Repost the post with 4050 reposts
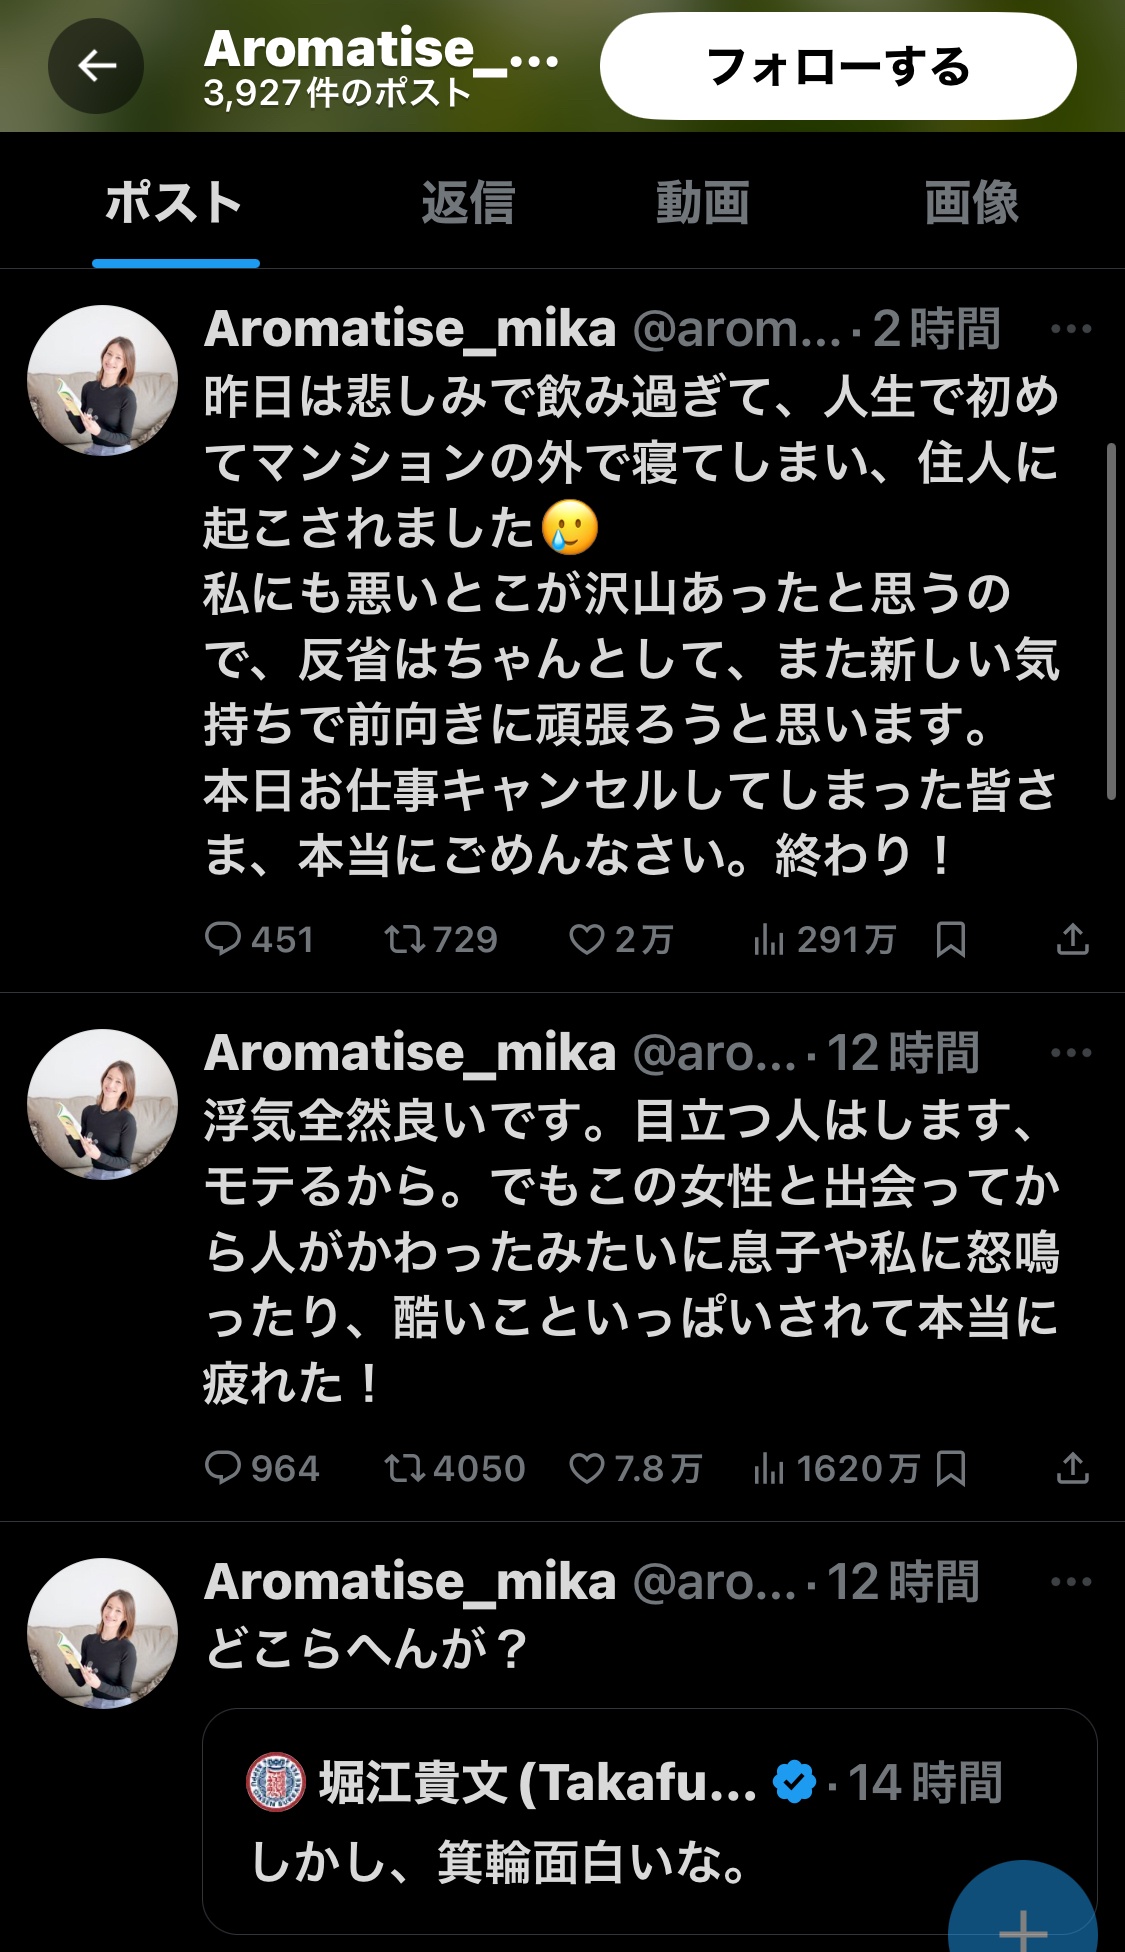Image resolution: width=1125 pixels, height=1952 pixels. tap(405, 1468)
